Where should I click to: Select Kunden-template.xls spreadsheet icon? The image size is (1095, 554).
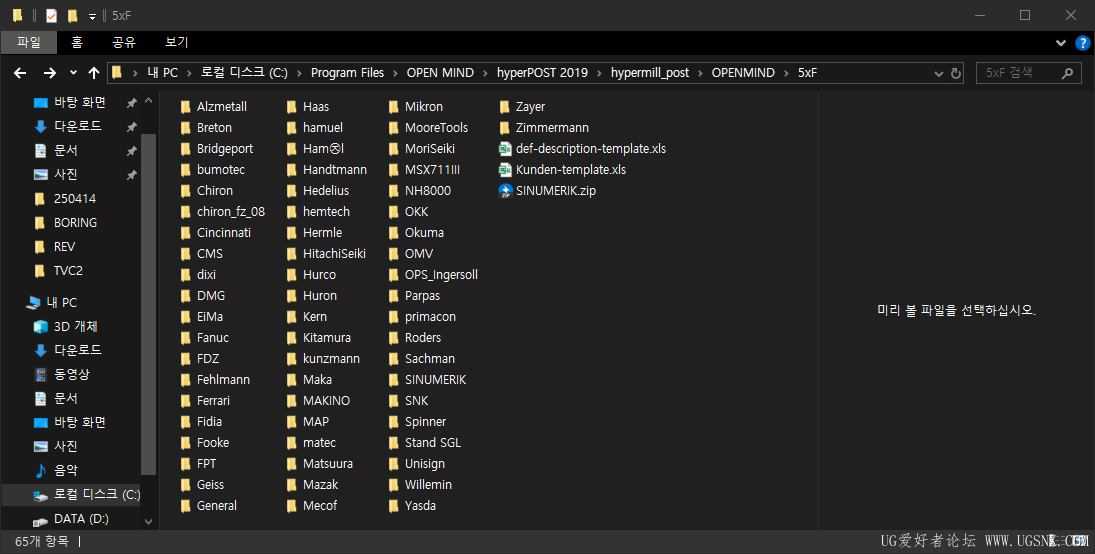[505, 170]
